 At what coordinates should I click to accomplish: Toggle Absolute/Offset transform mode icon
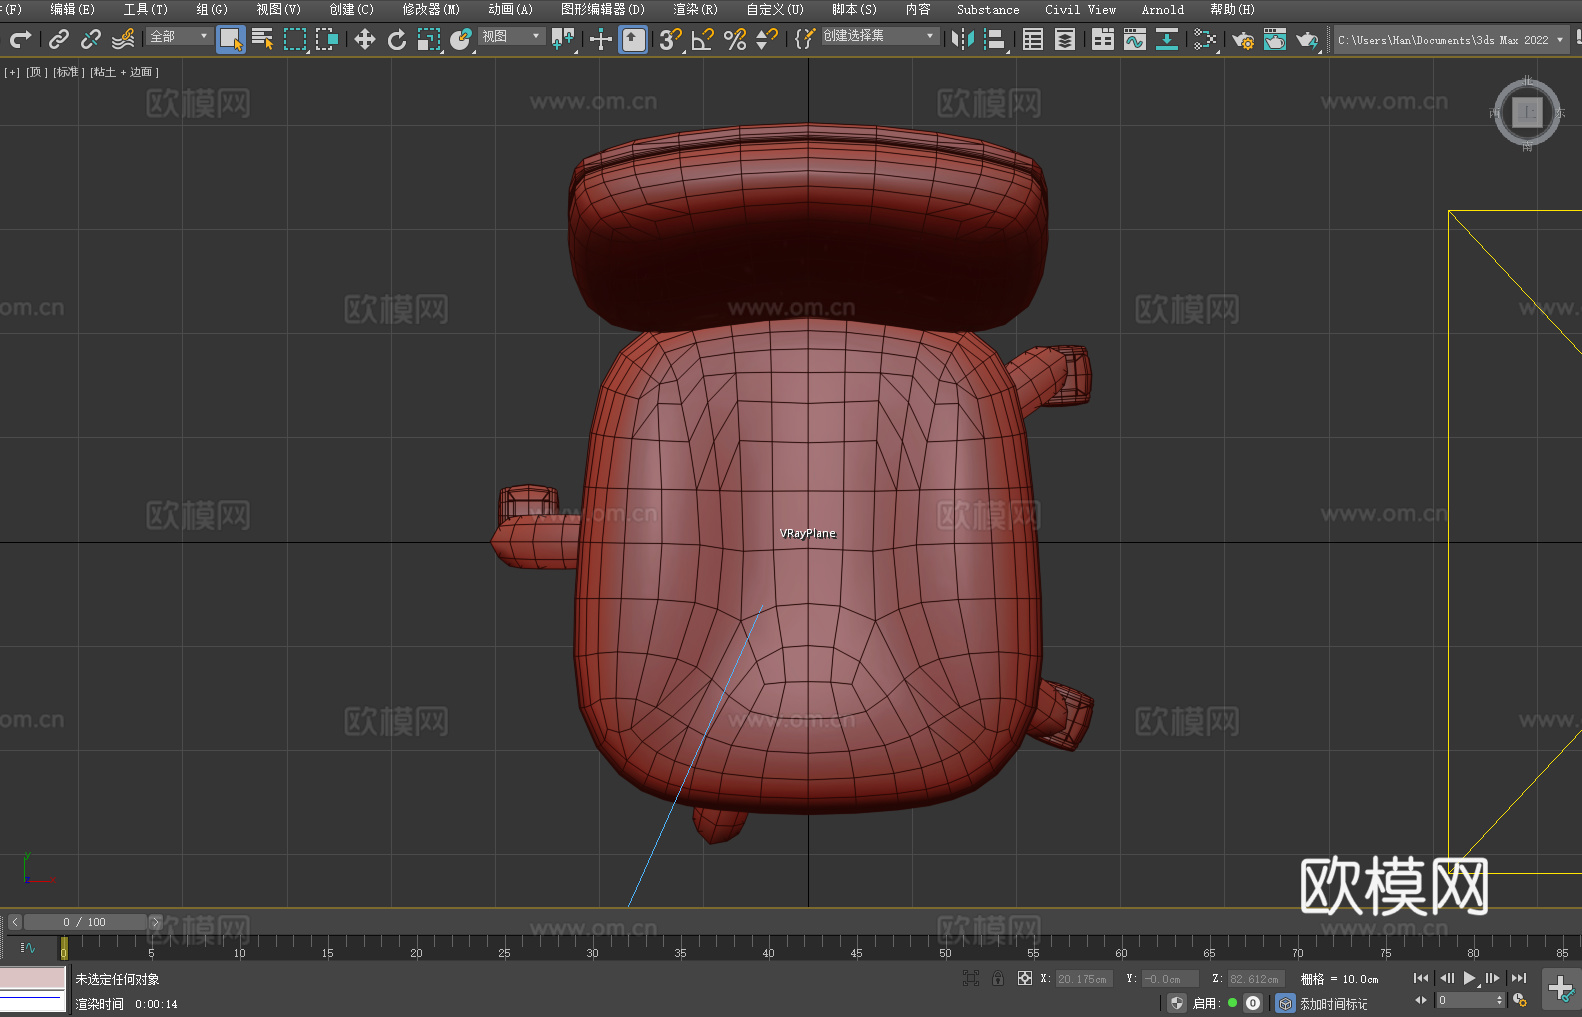[1025, 978]
